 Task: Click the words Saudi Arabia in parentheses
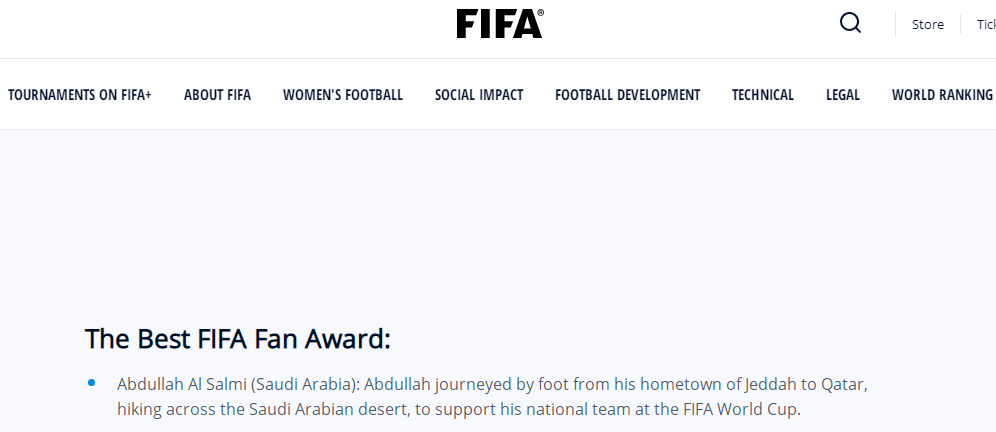coord(301,384)
